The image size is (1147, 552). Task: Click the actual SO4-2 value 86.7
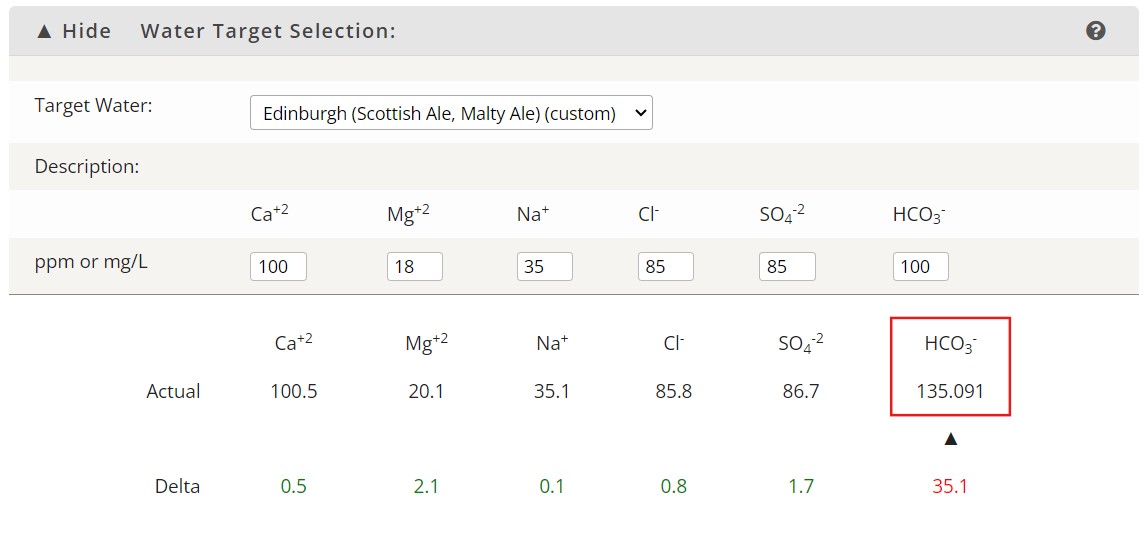pyautogui.click(x=801, y=391)
